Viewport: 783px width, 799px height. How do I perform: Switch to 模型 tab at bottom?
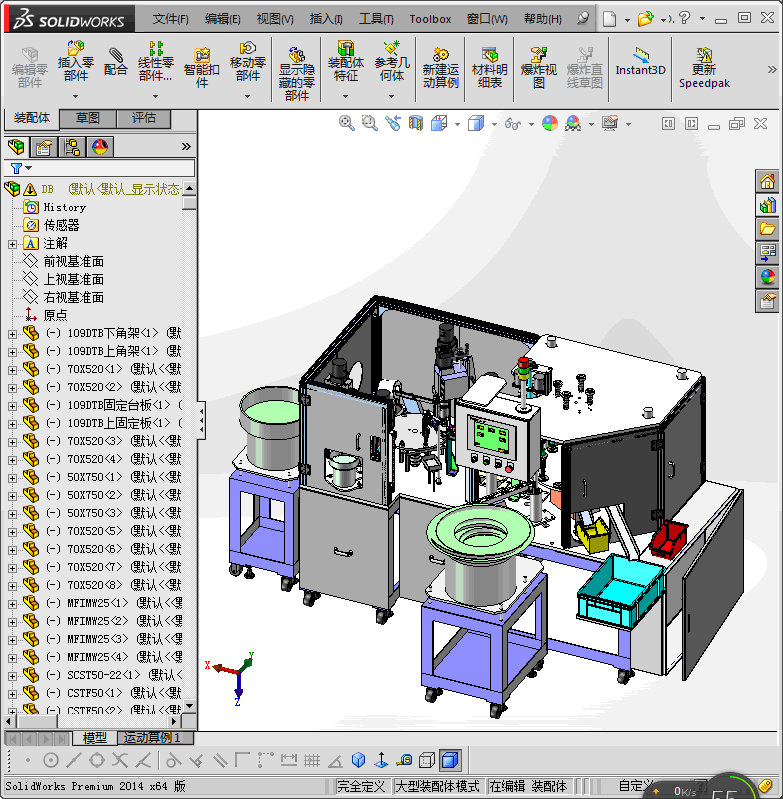pyautogui.click(x=95, y=737)
